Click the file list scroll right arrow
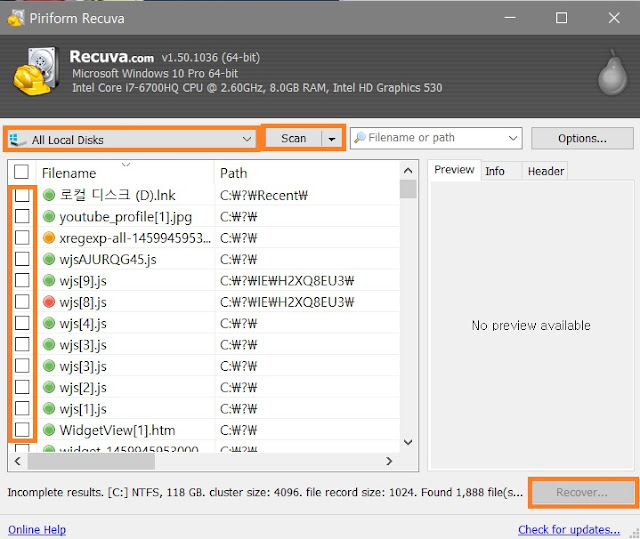 click(x=389, y=461)
